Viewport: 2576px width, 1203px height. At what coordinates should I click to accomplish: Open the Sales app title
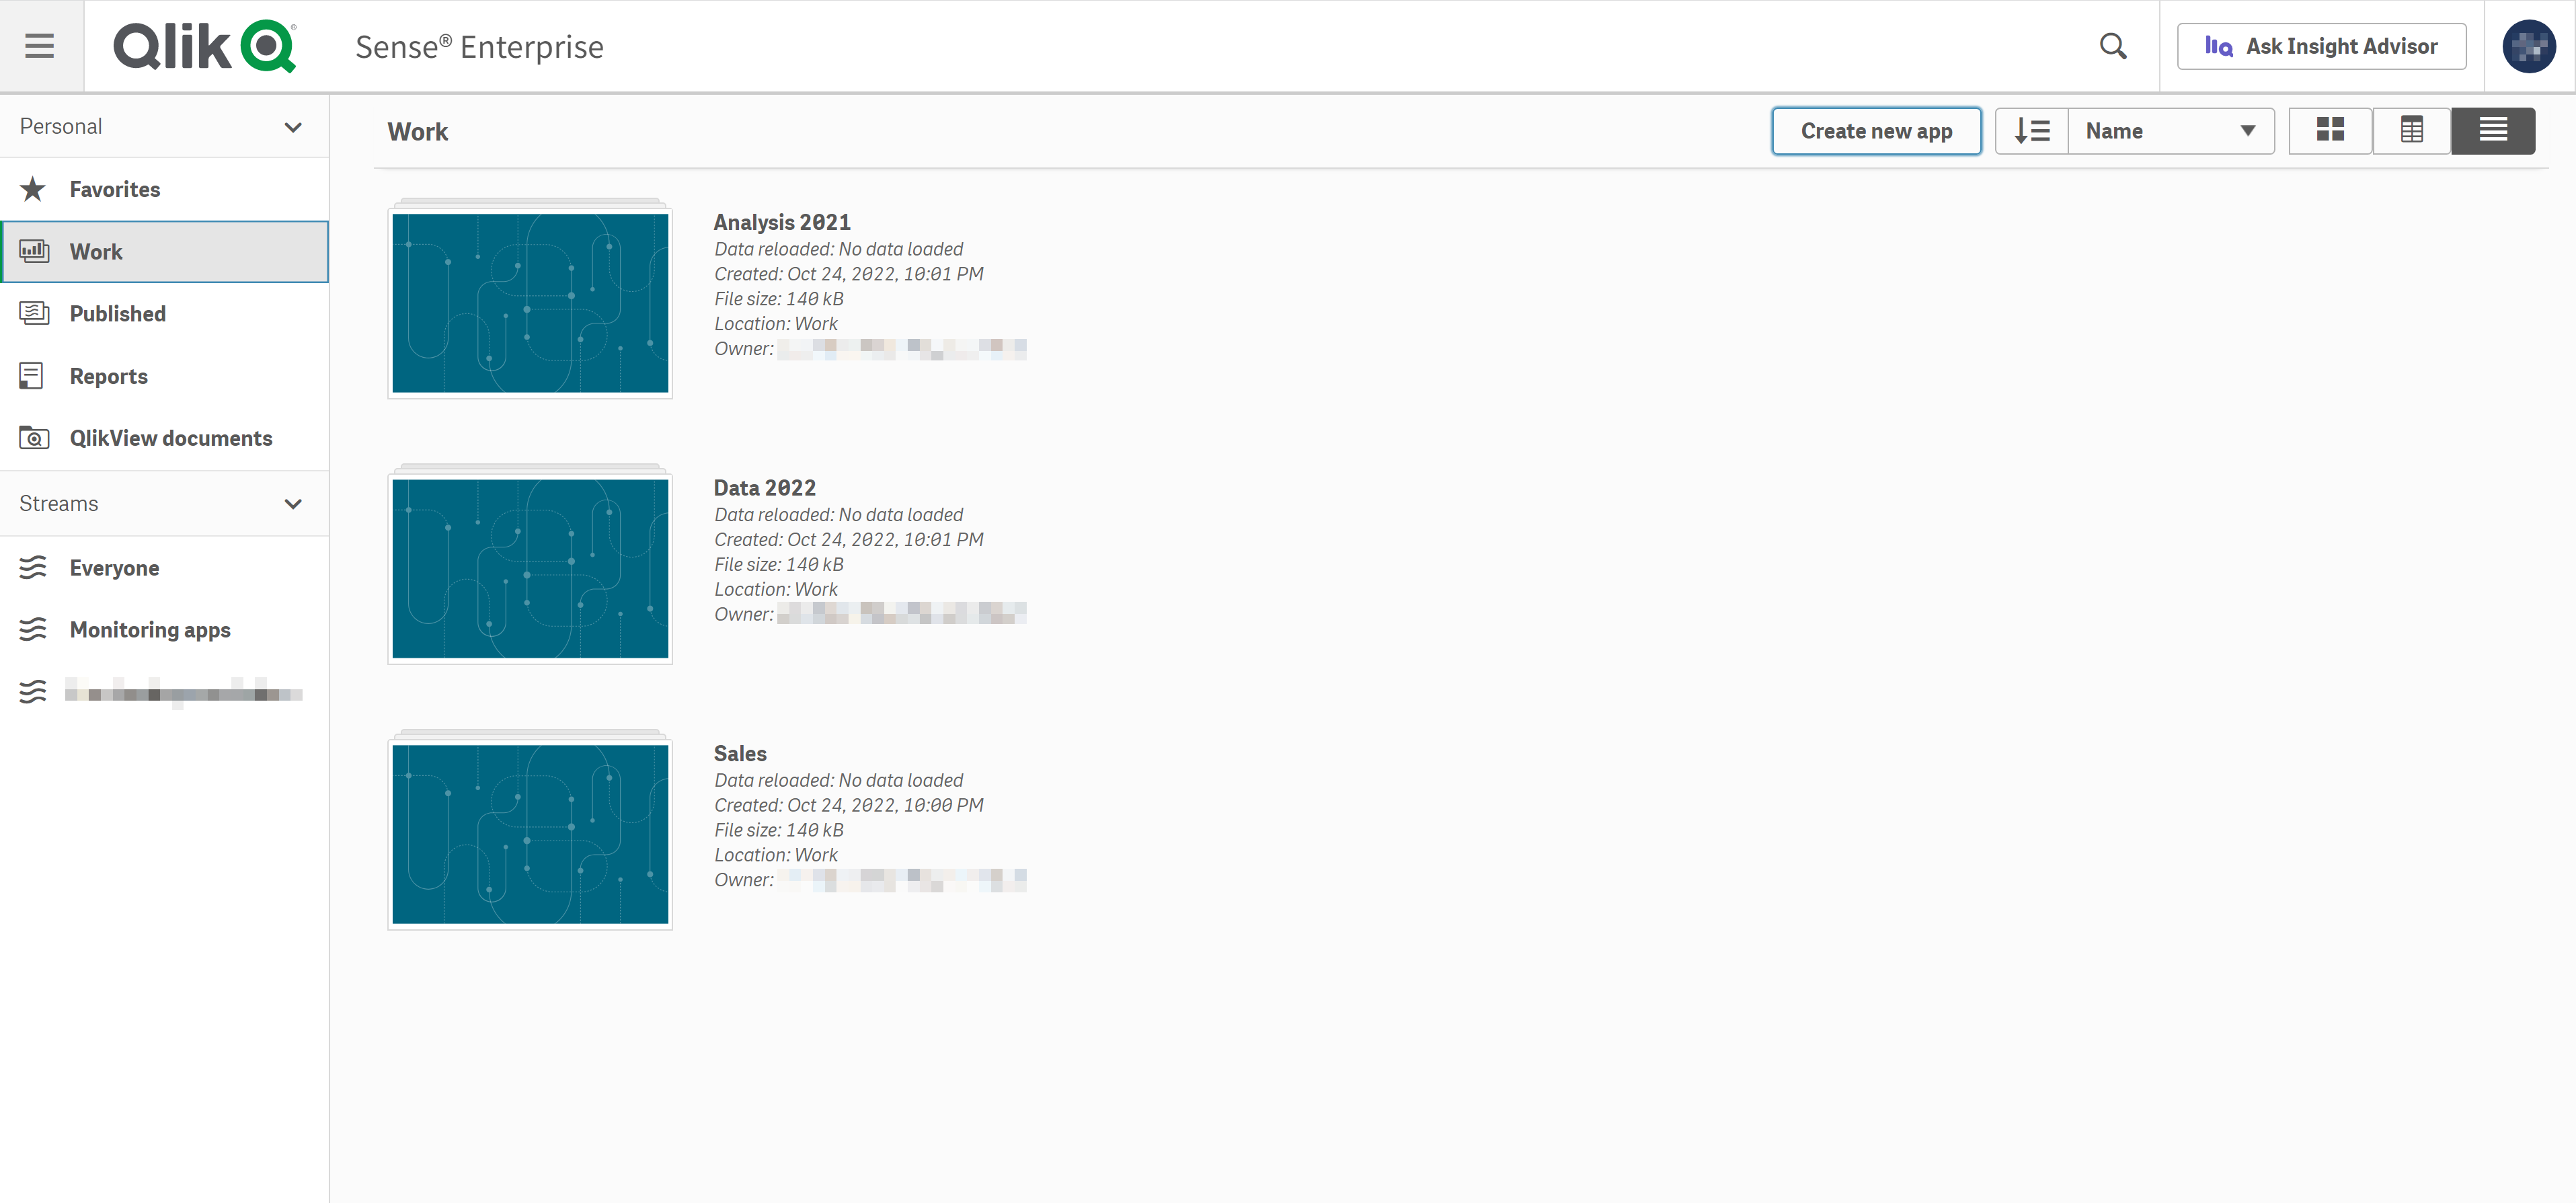click(x=740, y=753)
